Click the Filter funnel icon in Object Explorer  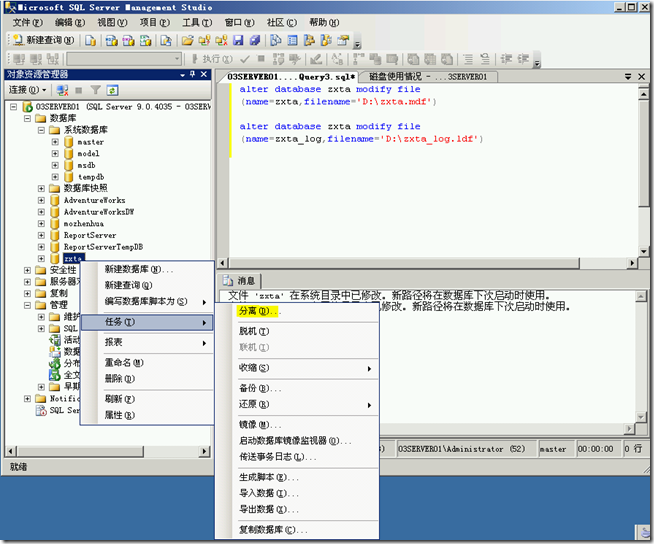(96, 90)
